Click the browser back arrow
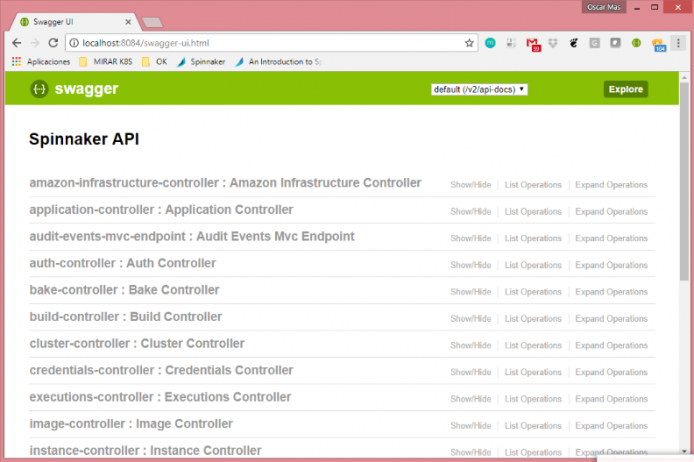 point(17,43)
